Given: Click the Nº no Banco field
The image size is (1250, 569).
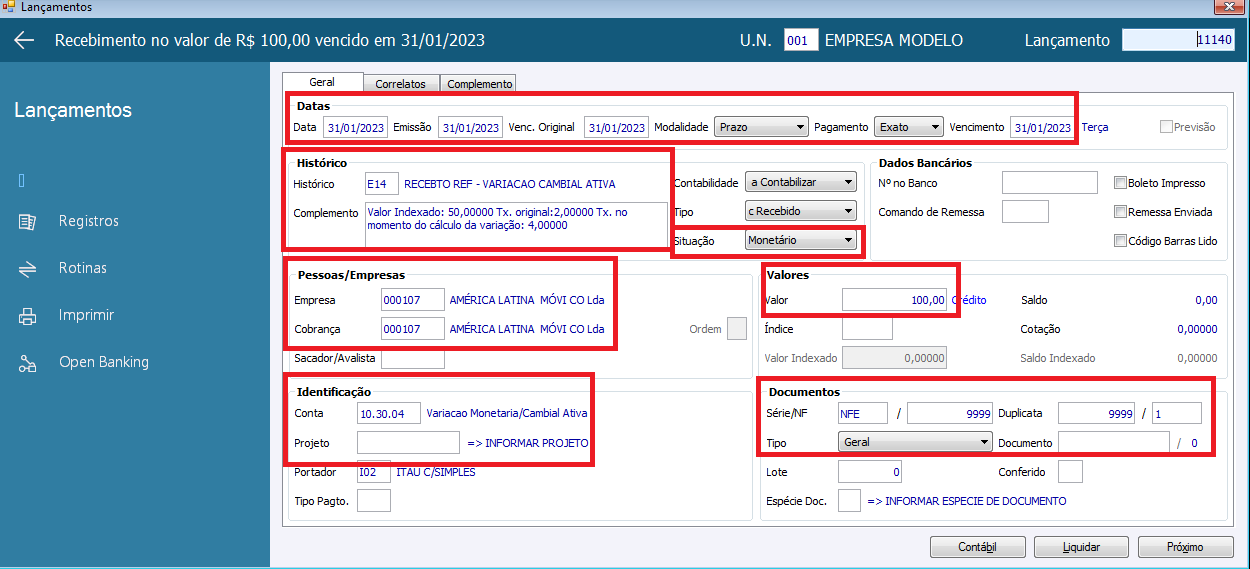Looking at the screenshot, I should coord(1050,182).
